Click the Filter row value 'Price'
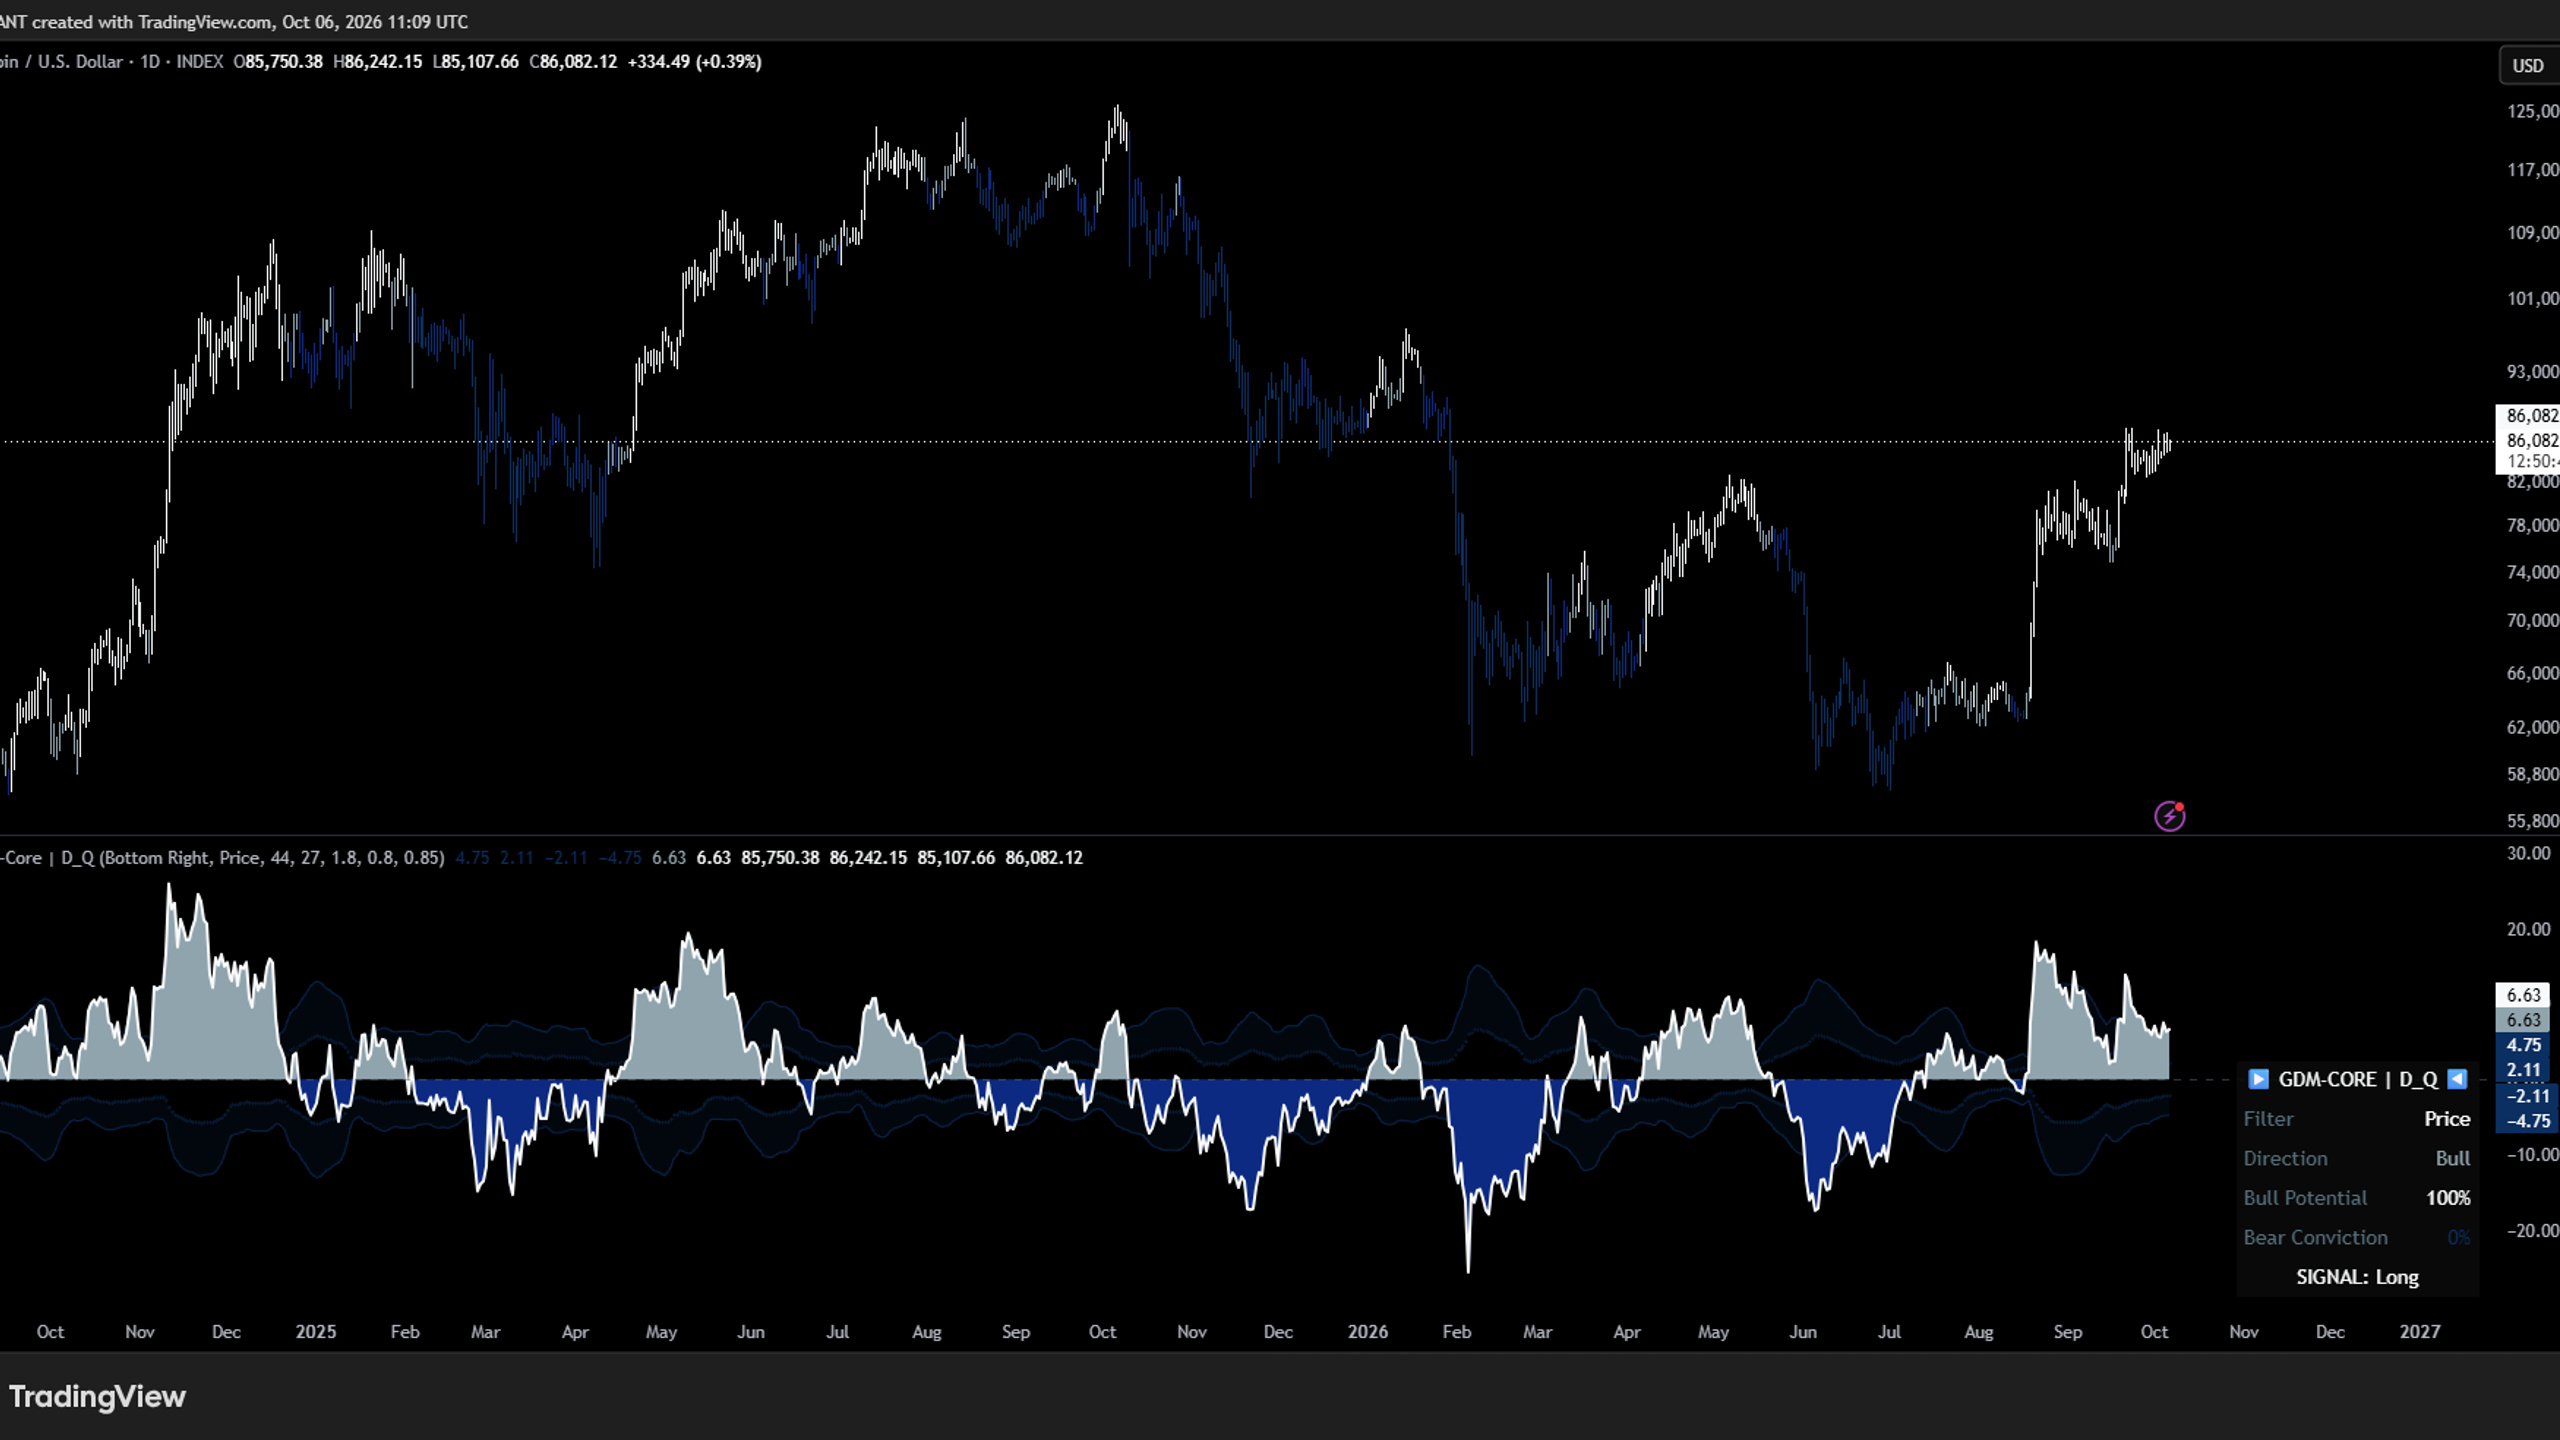Image resolution: width=2560 pixels, height=1440 pixels. (2447, 1119)
